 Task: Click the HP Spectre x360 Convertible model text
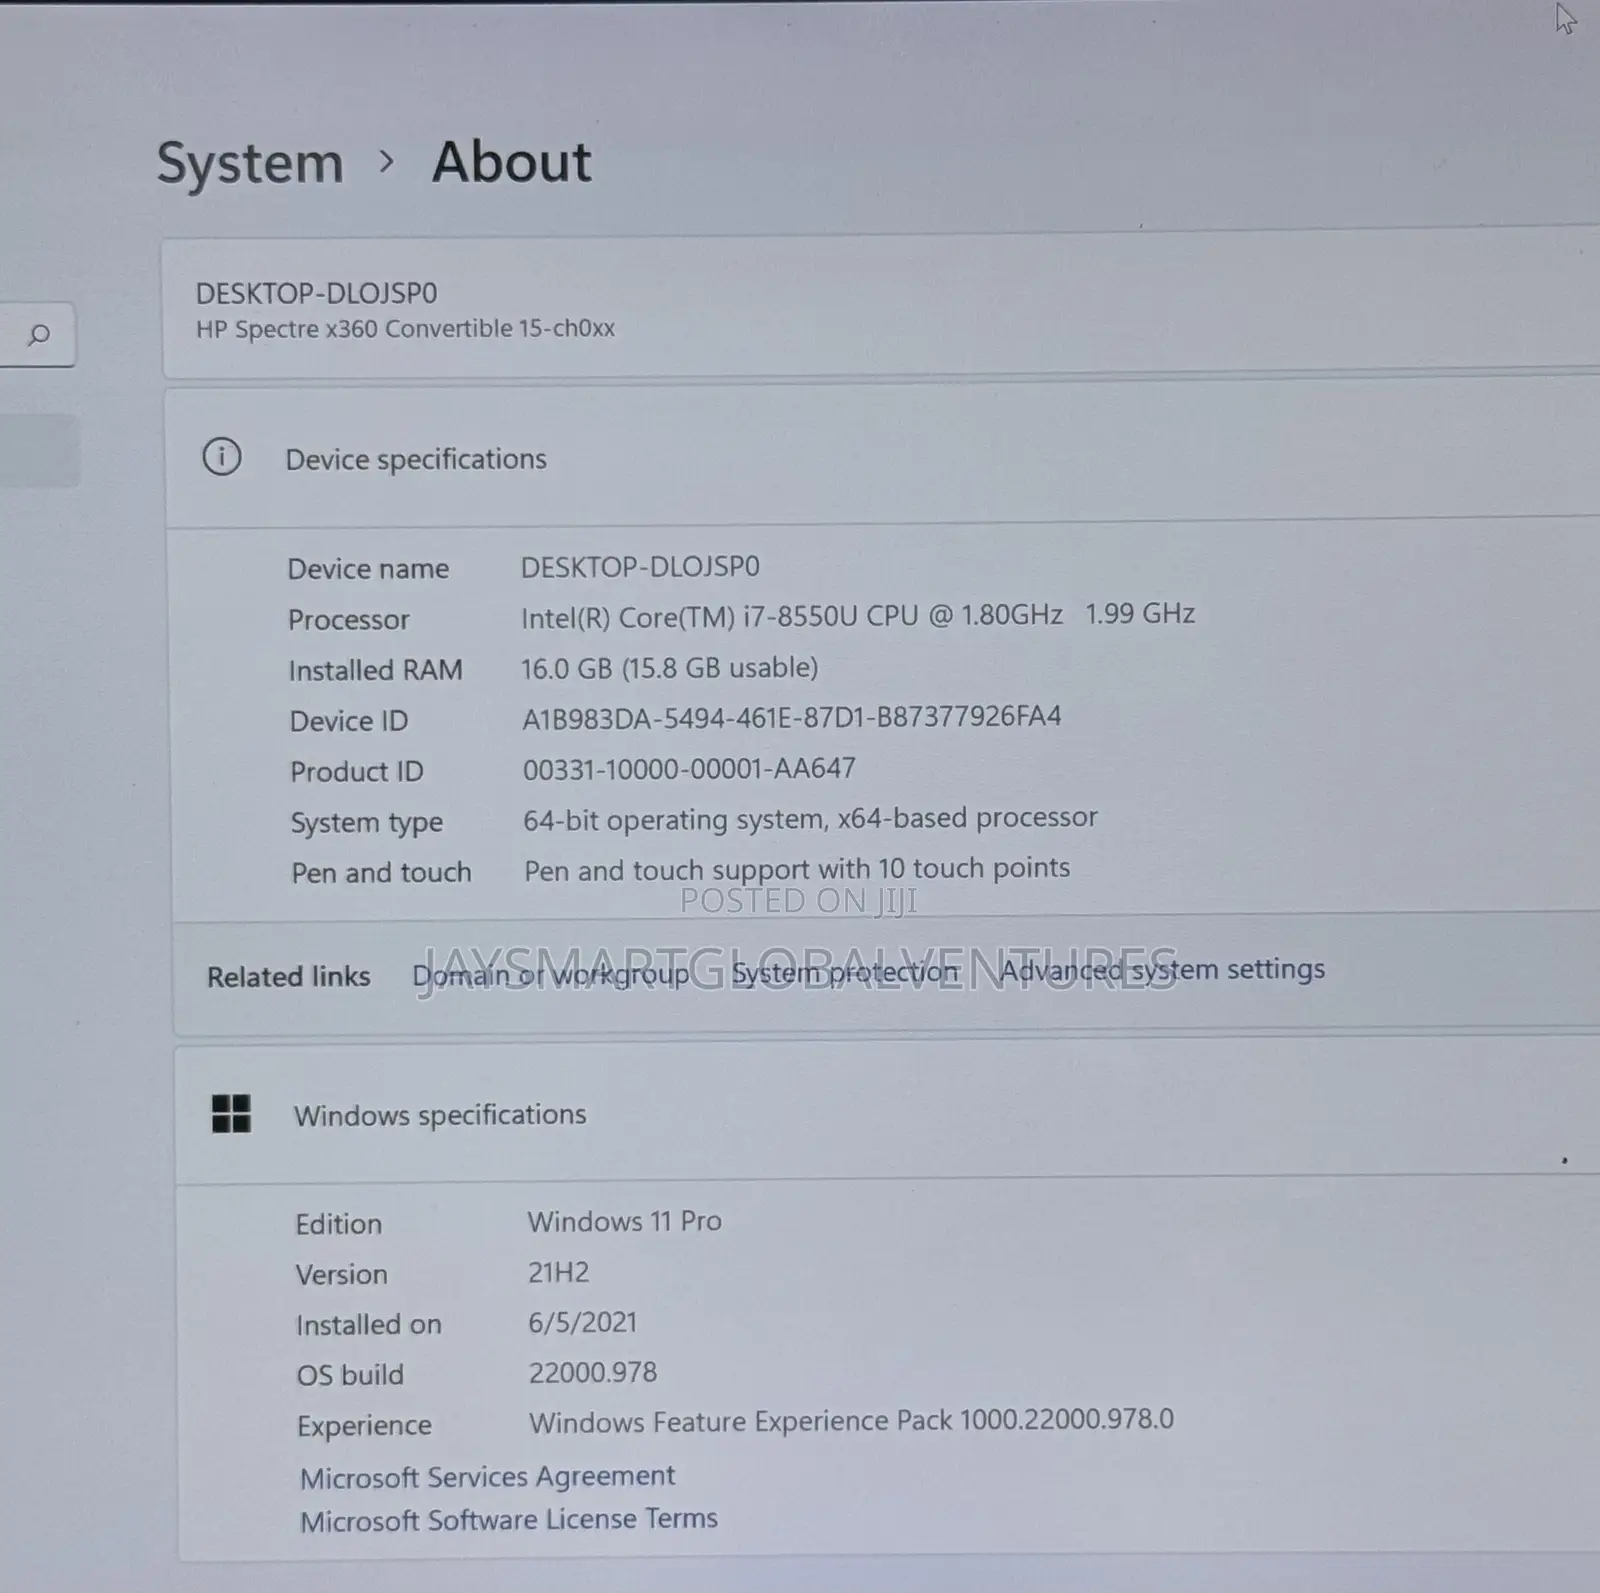click(x=405, y=329)
